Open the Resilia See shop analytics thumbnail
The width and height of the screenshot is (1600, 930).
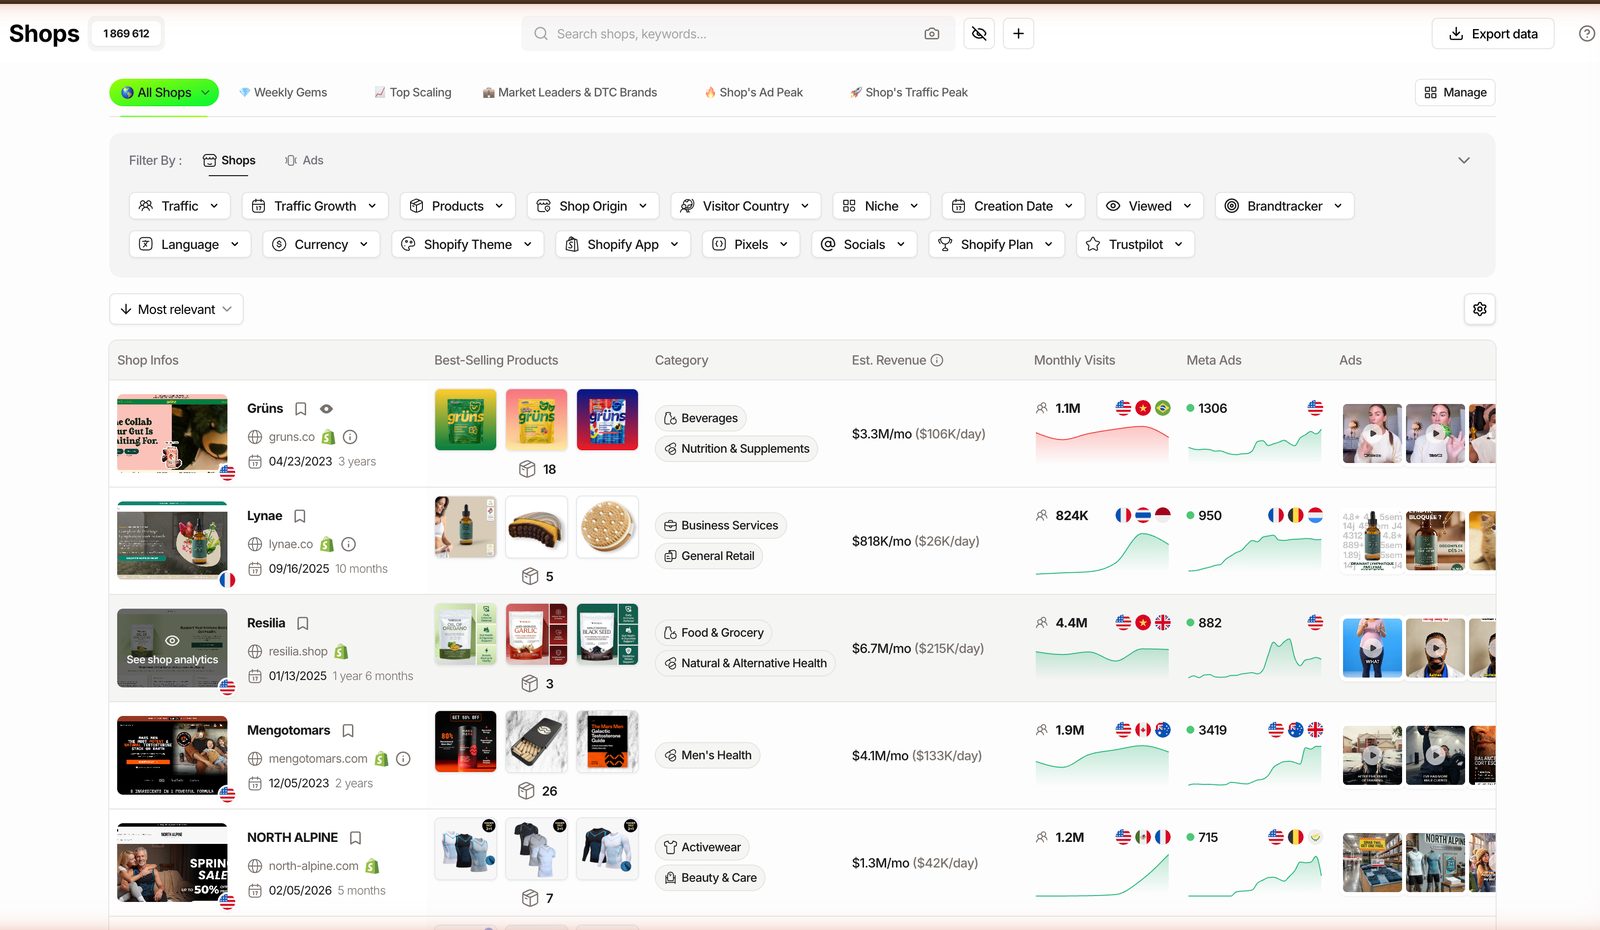[x=172, y=648]
